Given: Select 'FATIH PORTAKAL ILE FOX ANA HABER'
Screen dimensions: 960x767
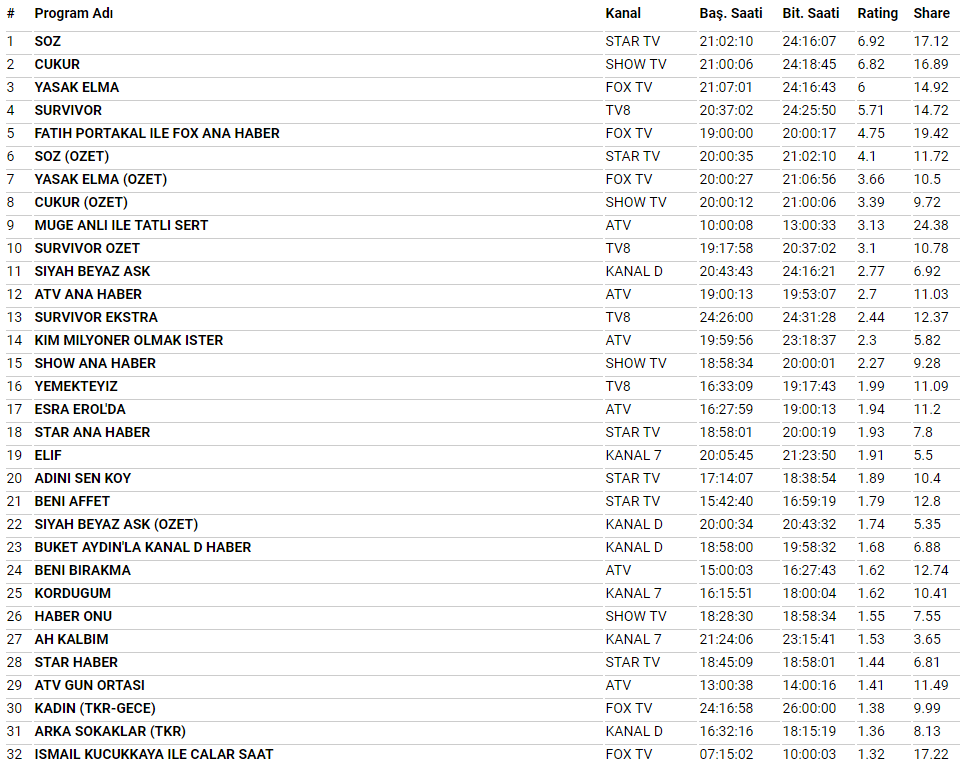Looking at the screenshot, I should pos(157,133).
